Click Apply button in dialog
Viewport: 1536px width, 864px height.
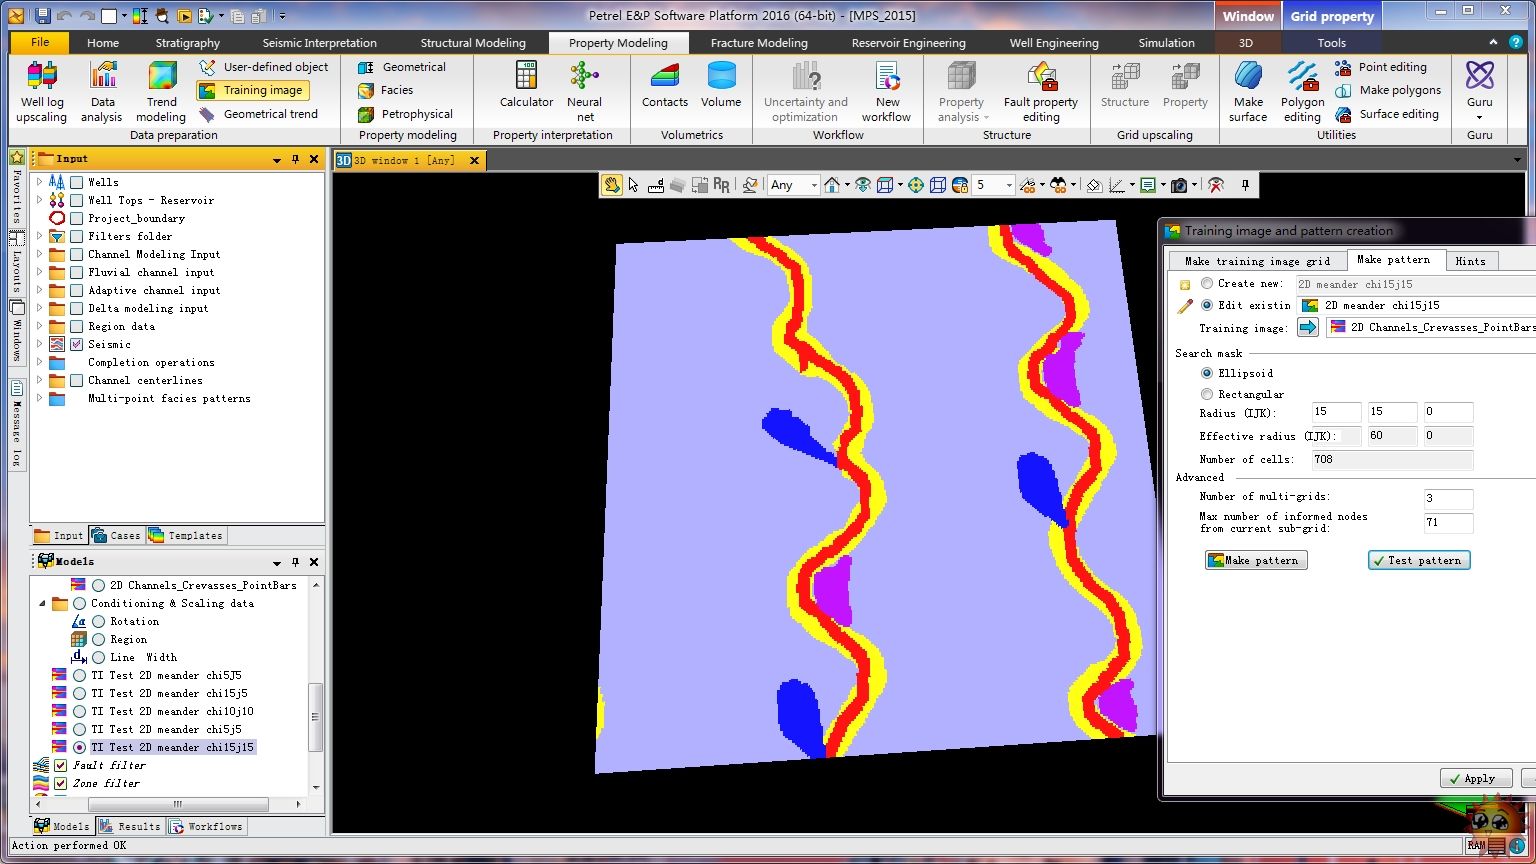point(1476,778)
